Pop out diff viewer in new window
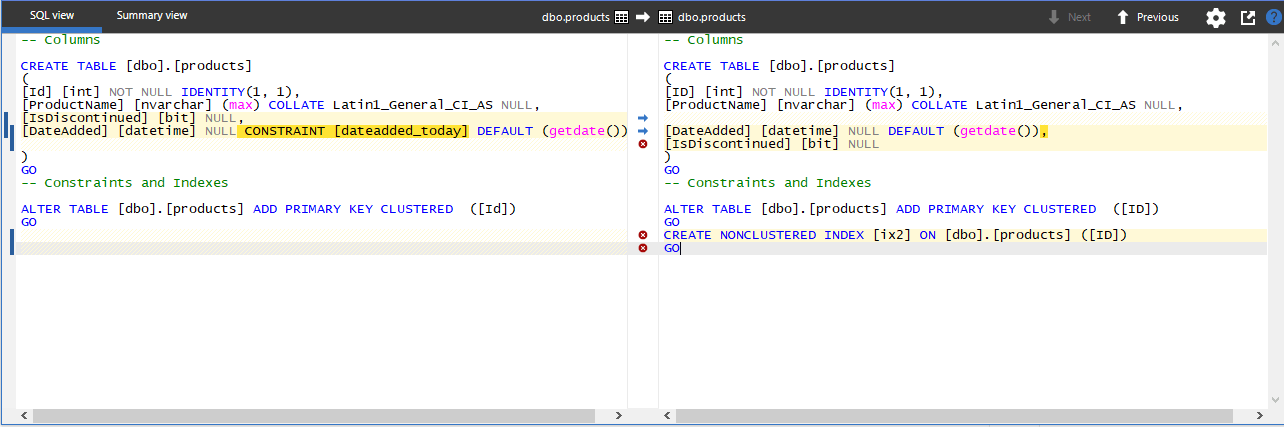 tap(1247, 17)
